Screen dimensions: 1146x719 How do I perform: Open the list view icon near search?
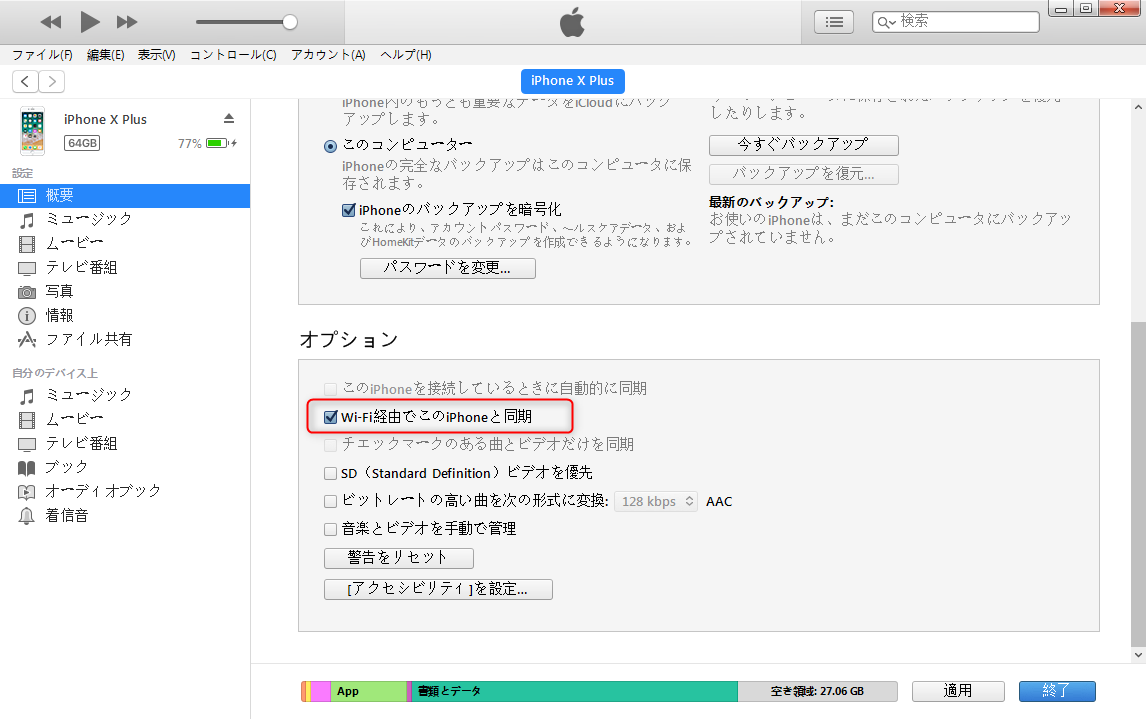pyautogui.click(x=834, y=22)
